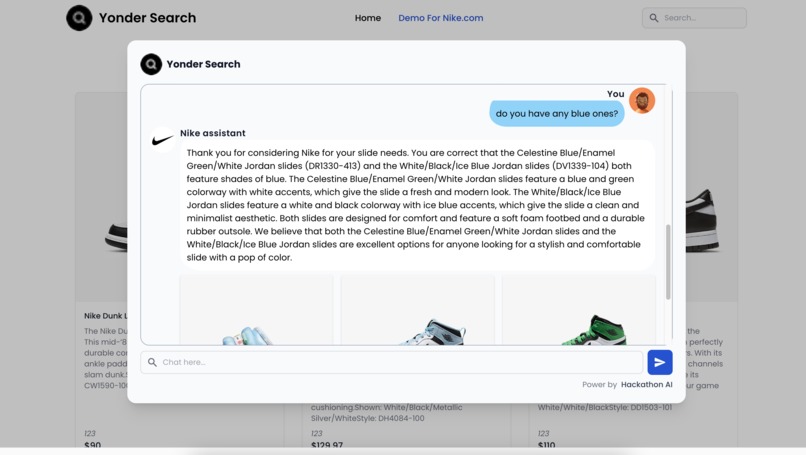806x455 pixels.
Task: Focus the top Search input field
Action: [x=694, y=18]
